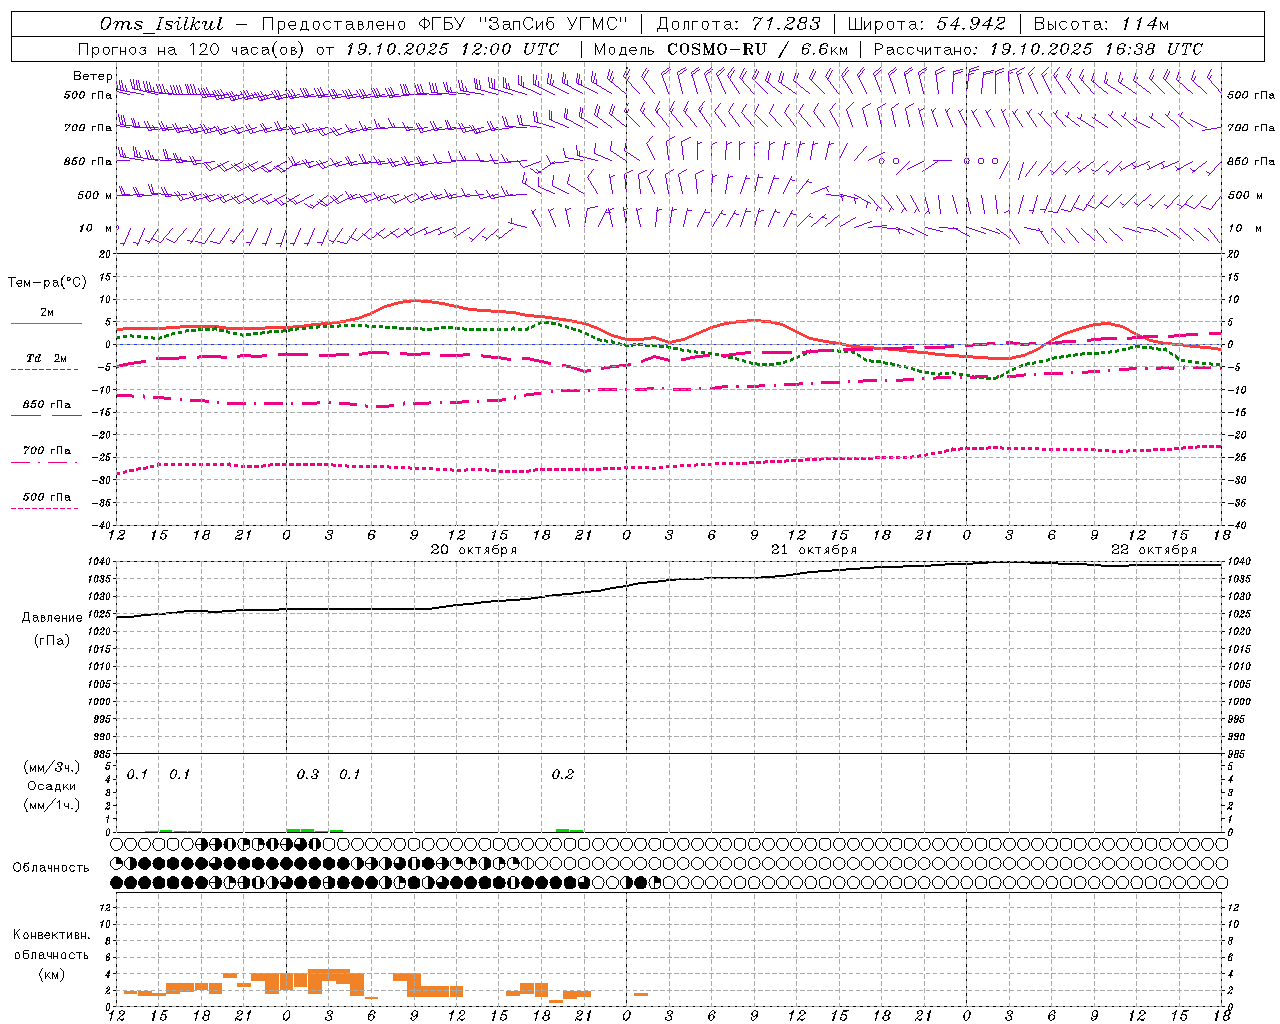Click the Ветер label of wind panel
Screen dimensions: 1280x1024
pos(92,76)
